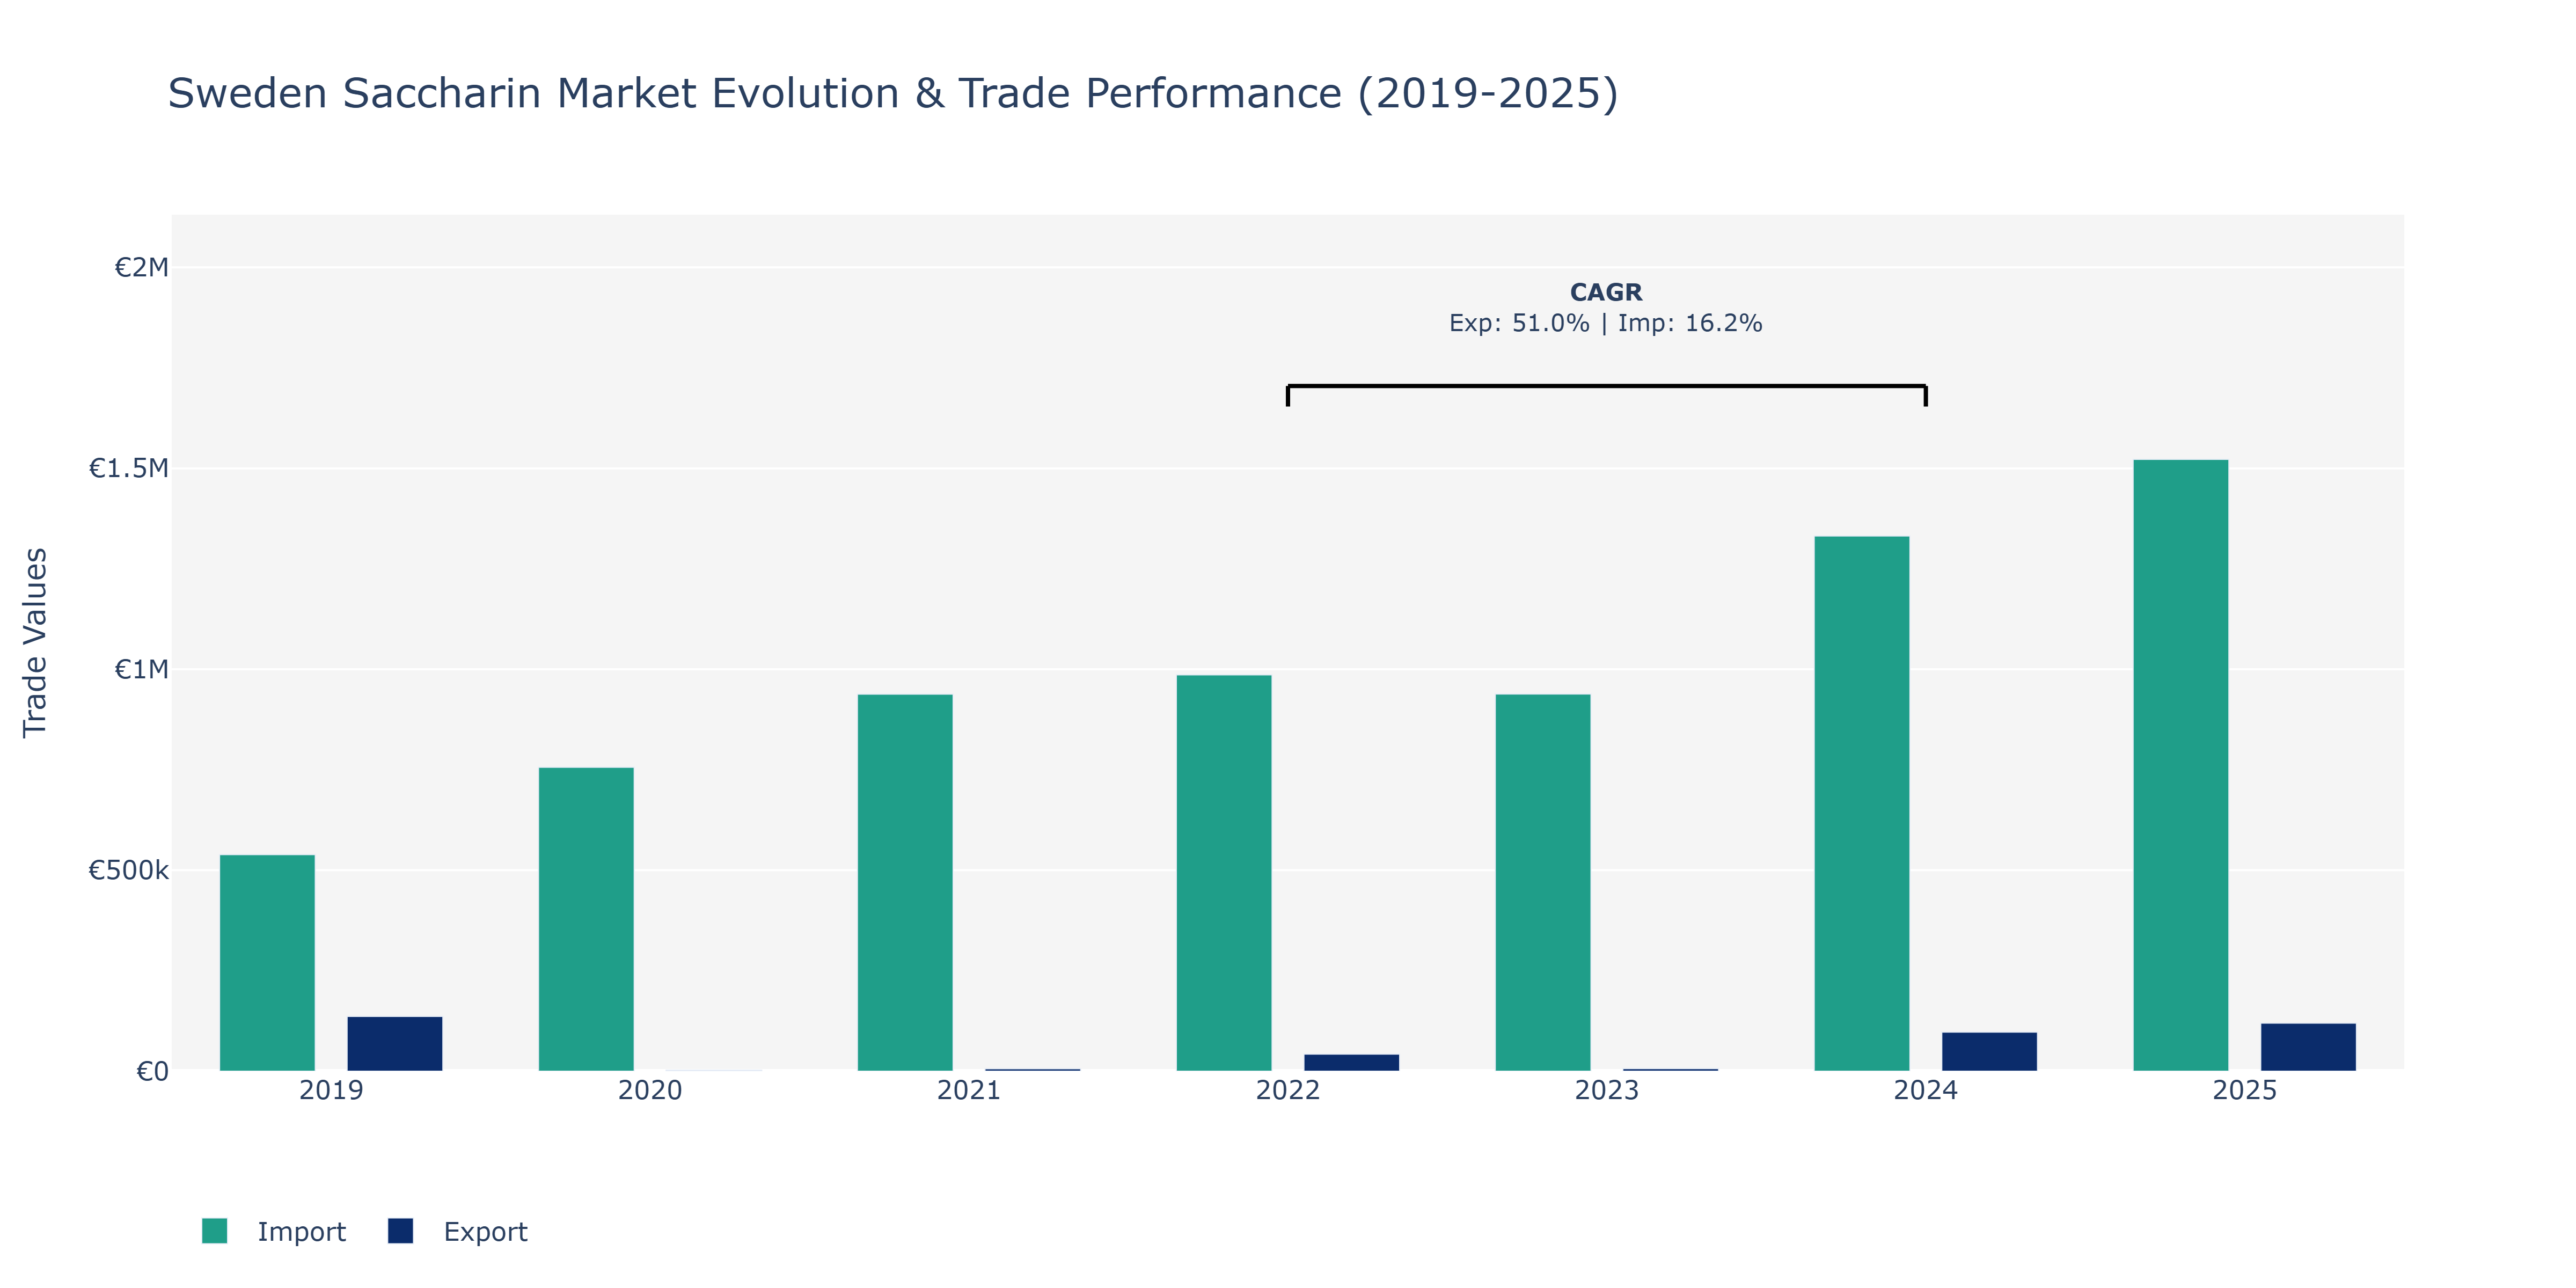Click the 2025 x-axis label
This screenshot has height=1288, width=2576.
[2245, 1090]
